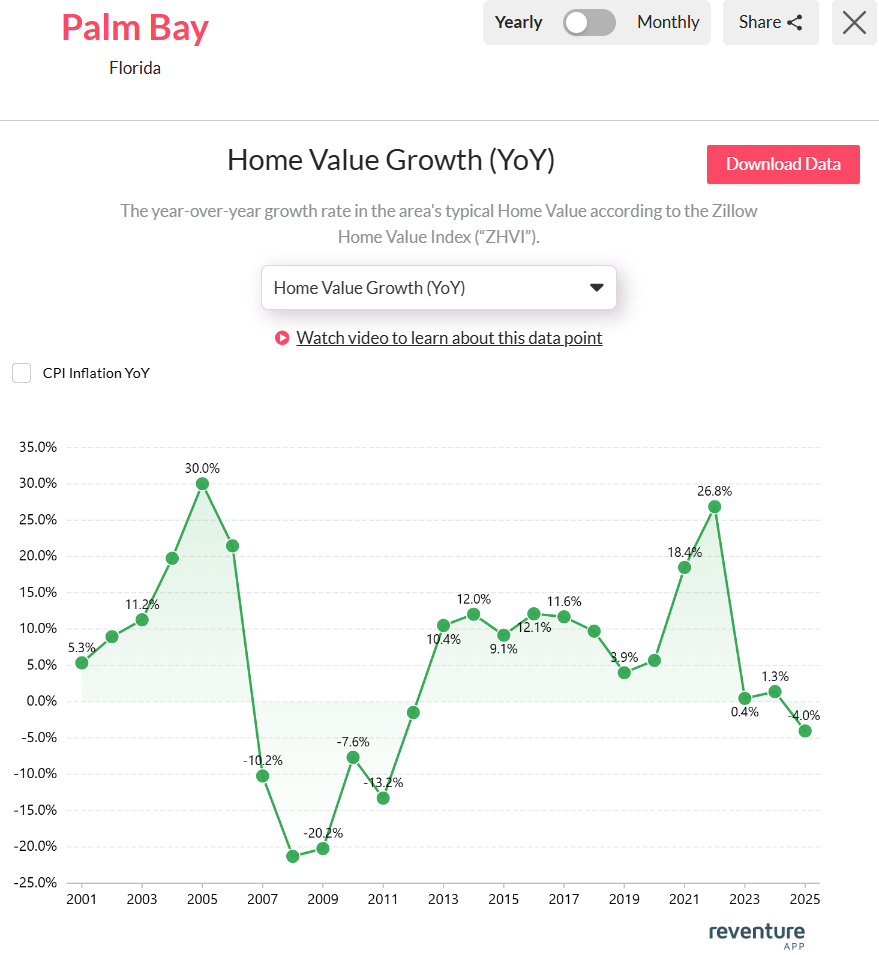Screen dimensions: 879x955
Task: Select Monthly on the view switcher
Action: coord(667,22)
